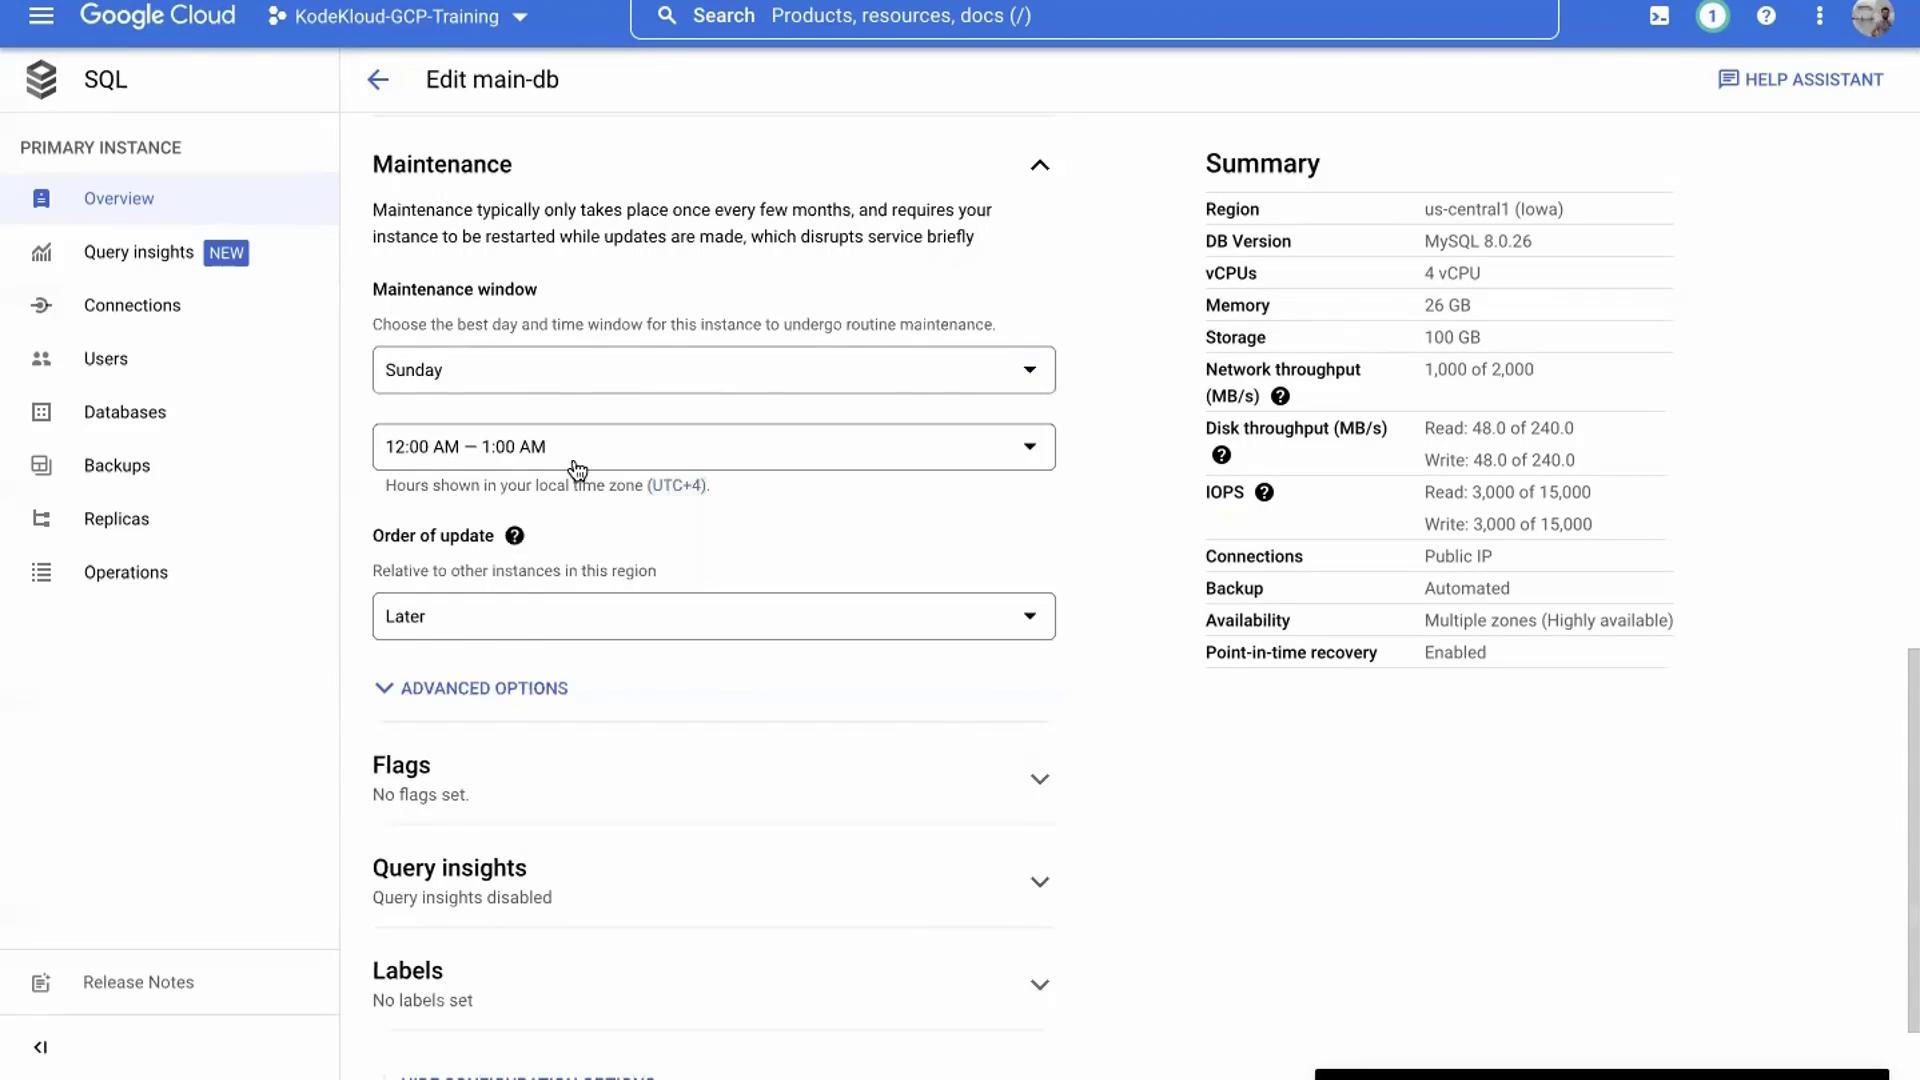Open the three-dot settings menu in header
This screenshot has width=1920, height=1080.
point(1819,16)
